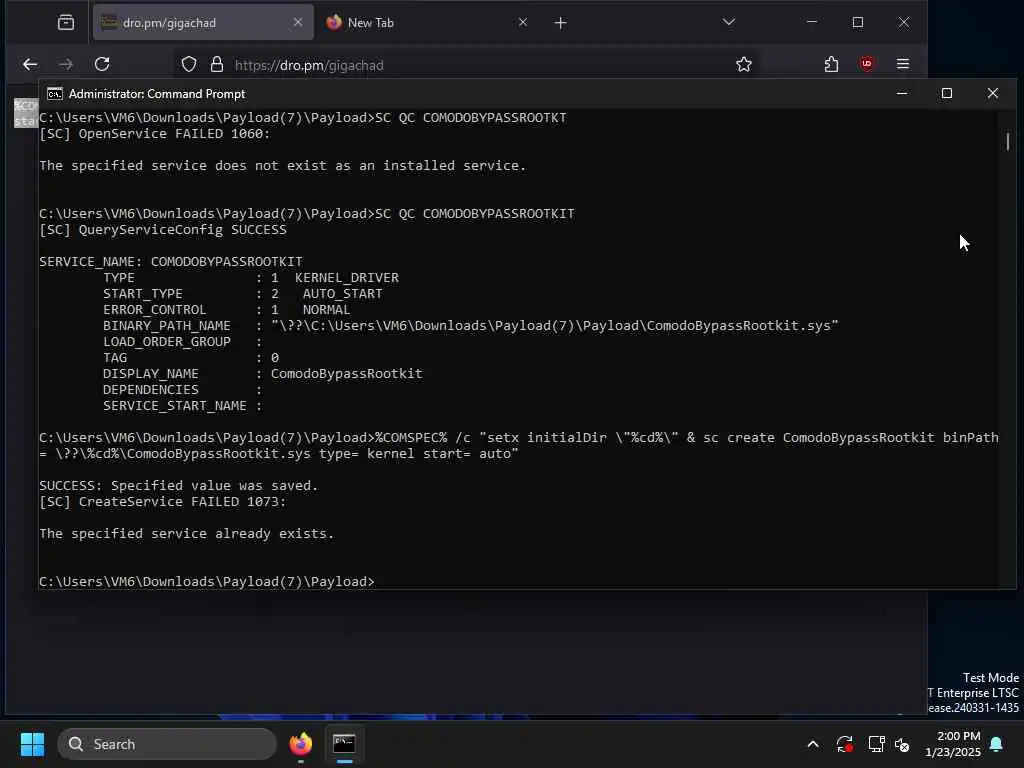Open muted volume tray icon
The width and height of the screenshot is (1024, 768).
[x=903, y=744]
